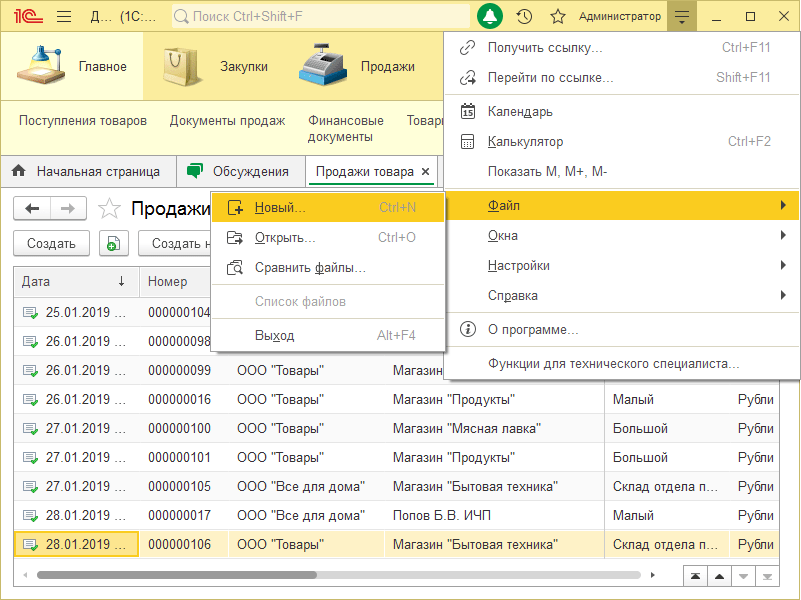
Task: Select the 25.01.2019 document row
Action: pos(112,313)
